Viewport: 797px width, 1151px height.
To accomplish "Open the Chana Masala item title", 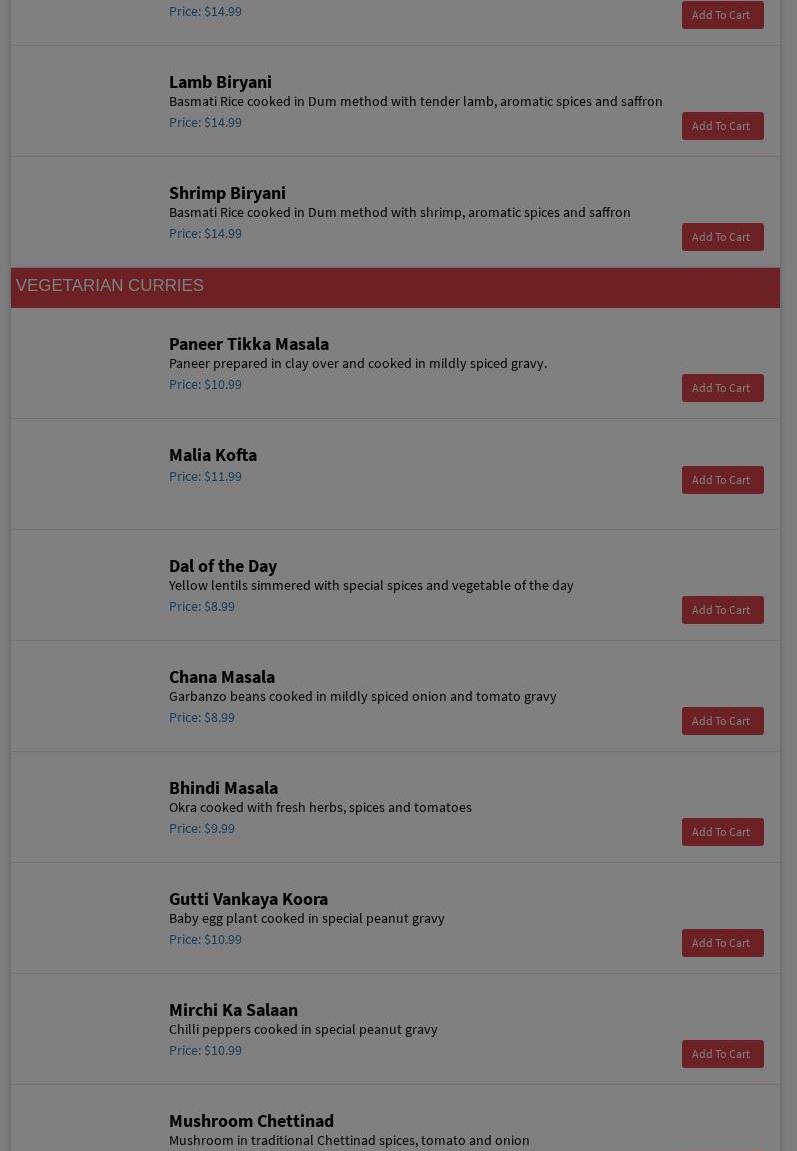I will 222,677.
